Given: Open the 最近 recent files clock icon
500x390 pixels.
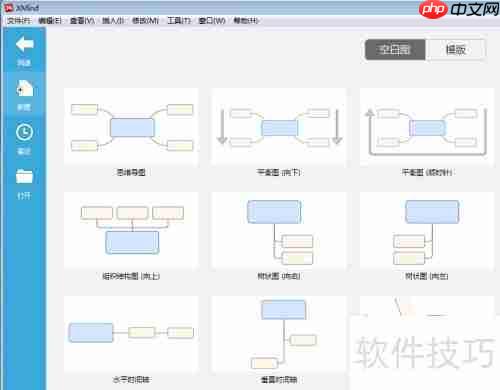Looking at the screenshot, I should tap(24, 132).
